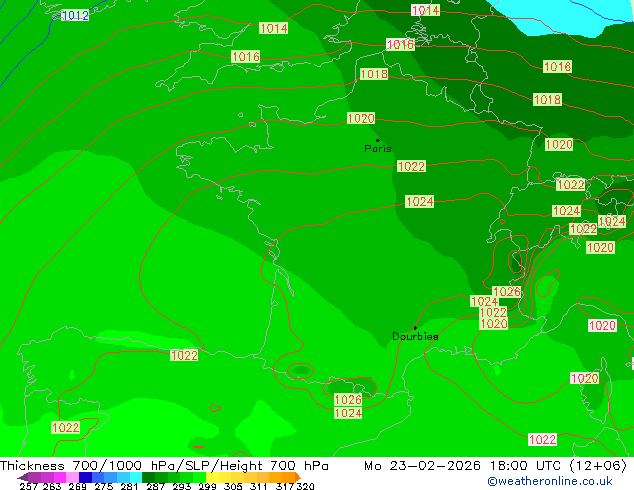Pick the bright yellow legend swatch above 299
This screenshot has width=634, height=490.
tap(212, 477)
